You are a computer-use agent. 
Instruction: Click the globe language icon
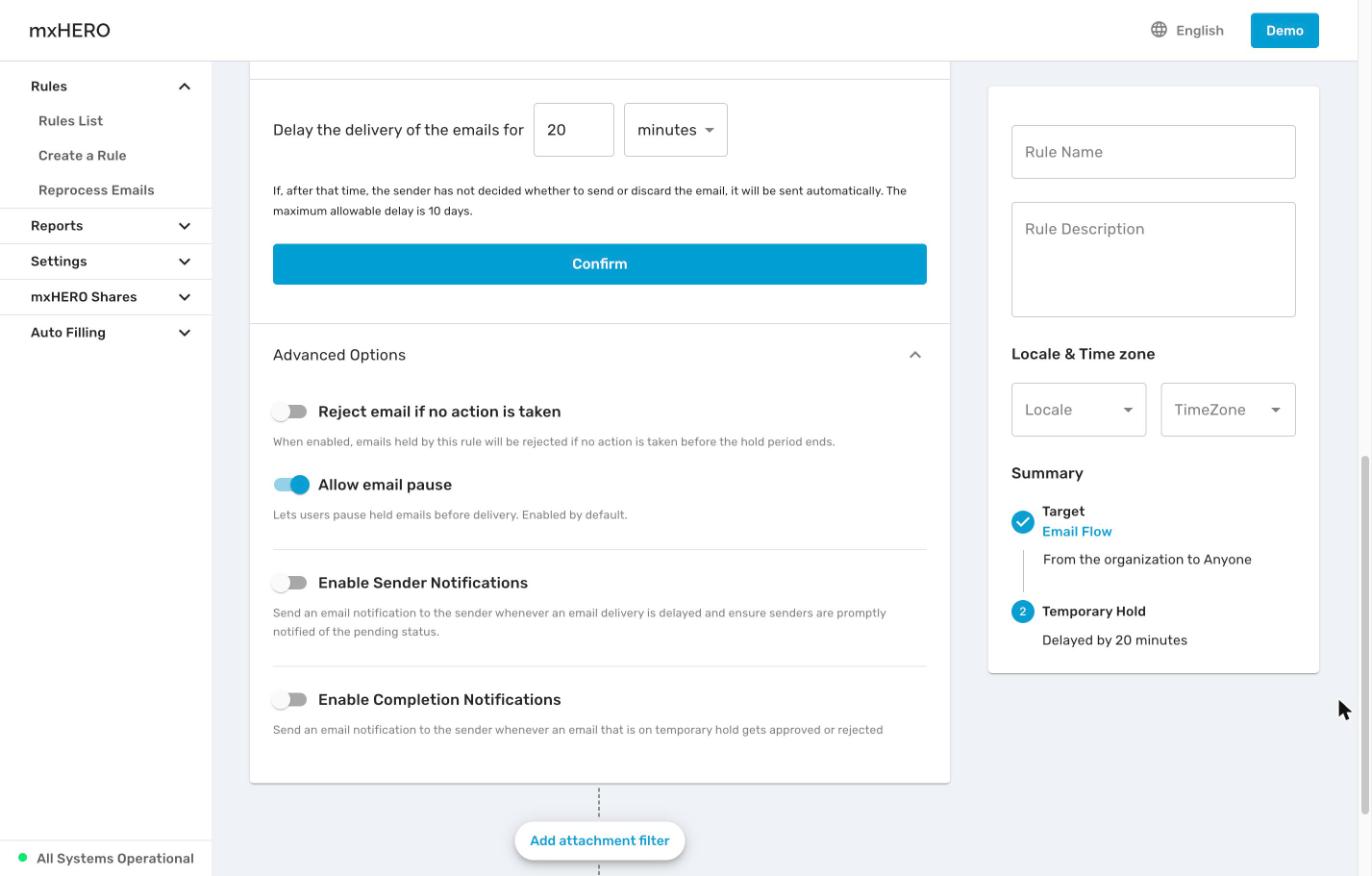pos(1159,30)
